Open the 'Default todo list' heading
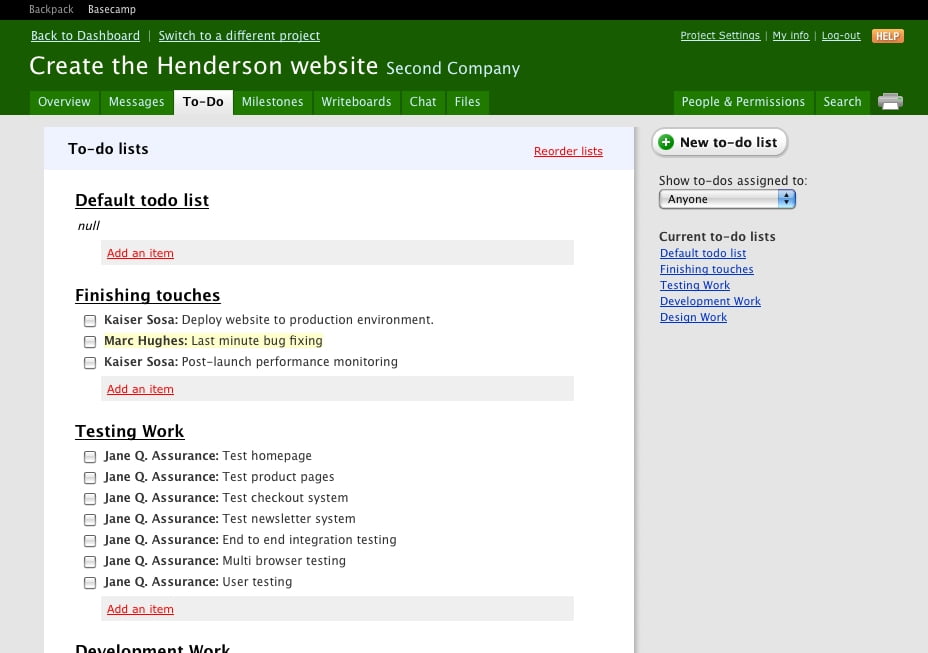The image size is (928, 653). [x=142, y=200]
